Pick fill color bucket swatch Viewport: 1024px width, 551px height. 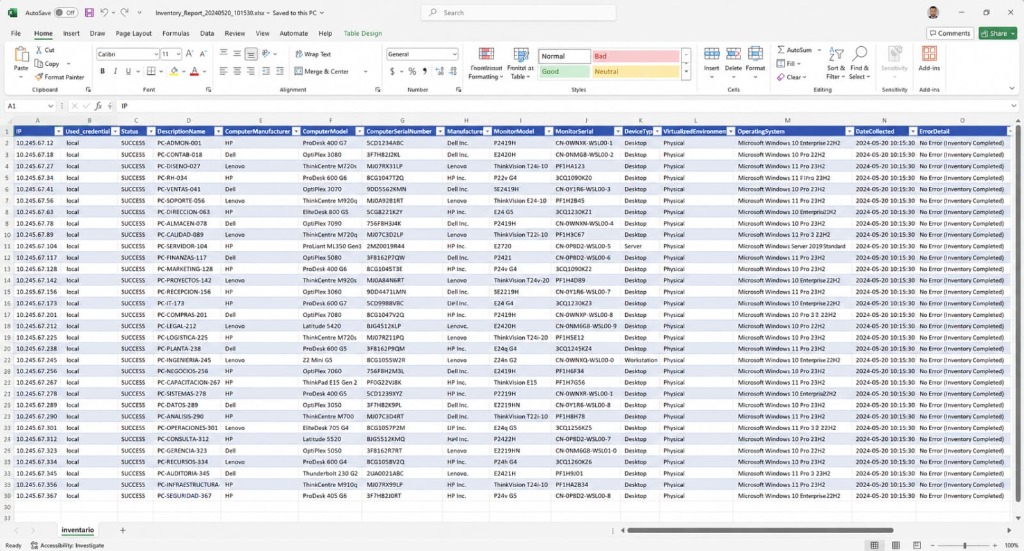click(173, 71)
